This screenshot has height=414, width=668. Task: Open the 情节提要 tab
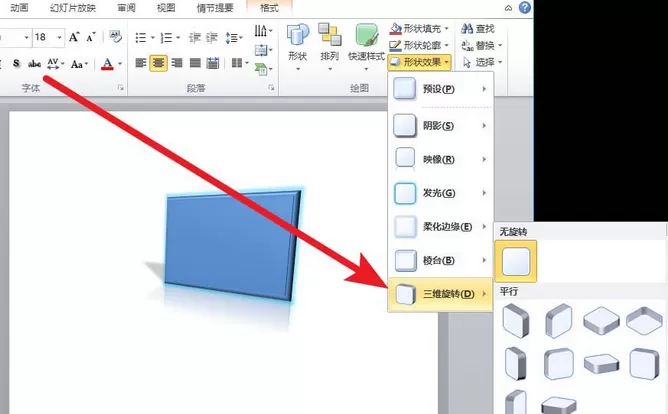pyautogui.click(x=215, y=7)
